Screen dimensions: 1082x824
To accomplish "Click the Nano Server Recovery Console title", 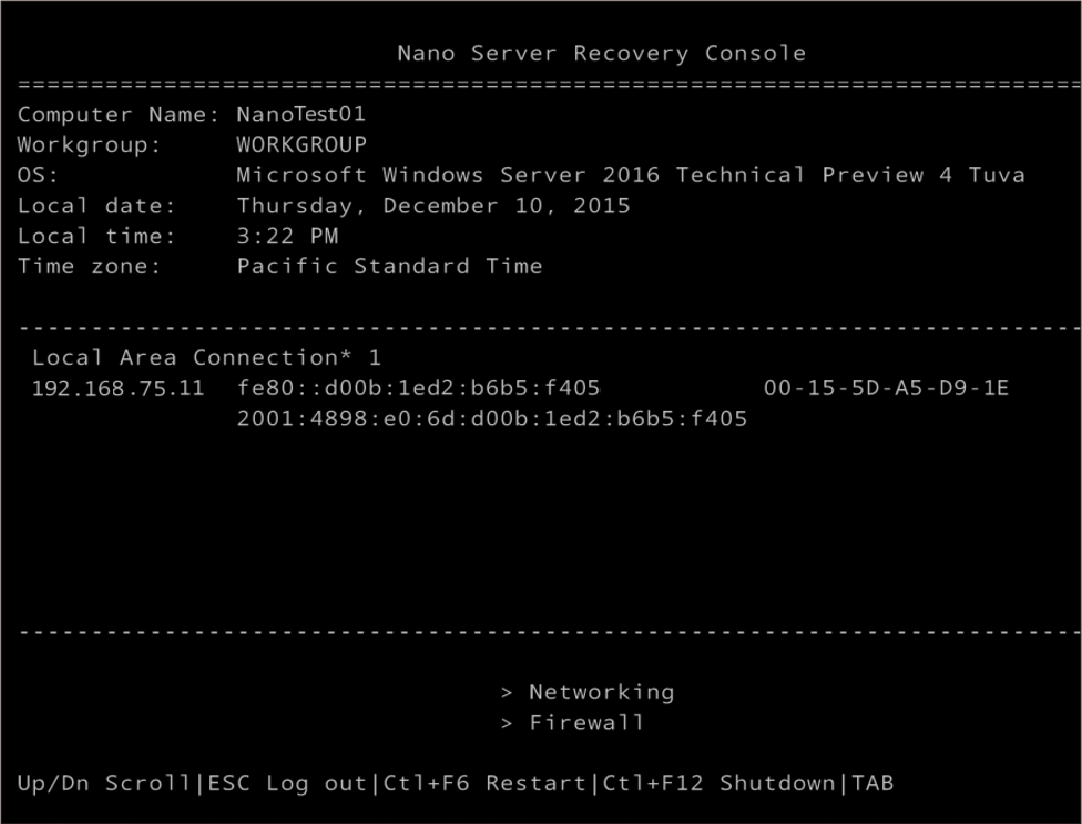I will (602, 53).
